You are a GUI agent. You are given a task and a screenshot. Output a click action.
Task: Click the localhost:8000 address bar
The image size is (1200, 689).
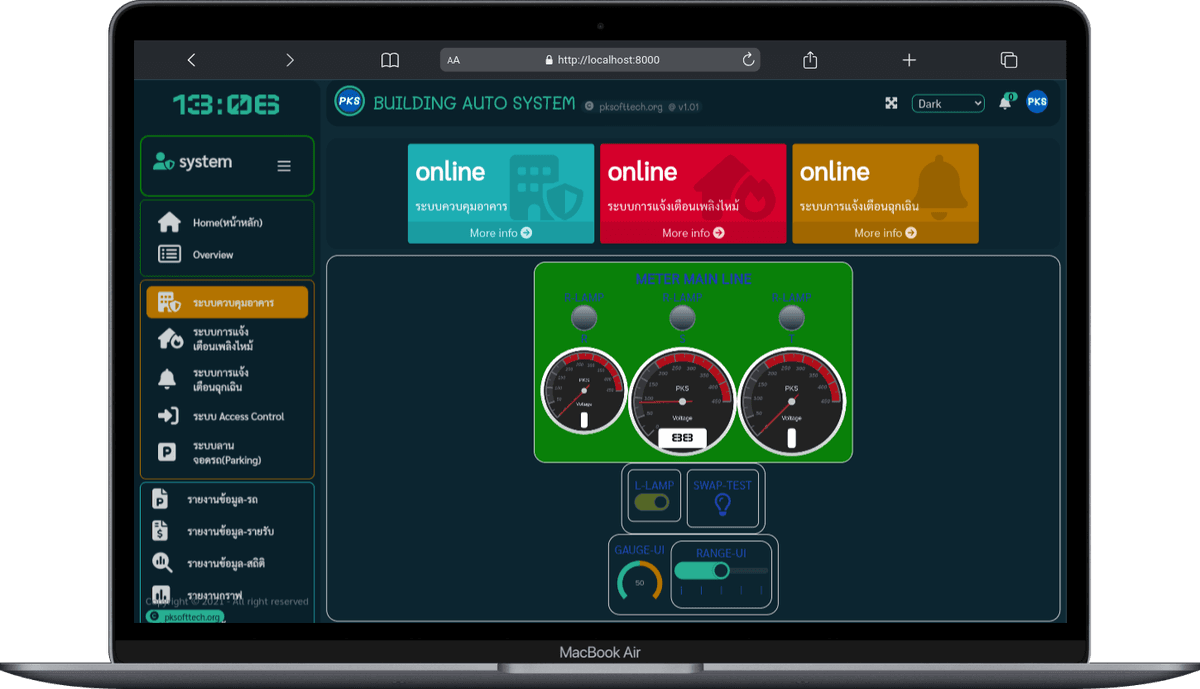pyautogui.click(x=600, y=60)
